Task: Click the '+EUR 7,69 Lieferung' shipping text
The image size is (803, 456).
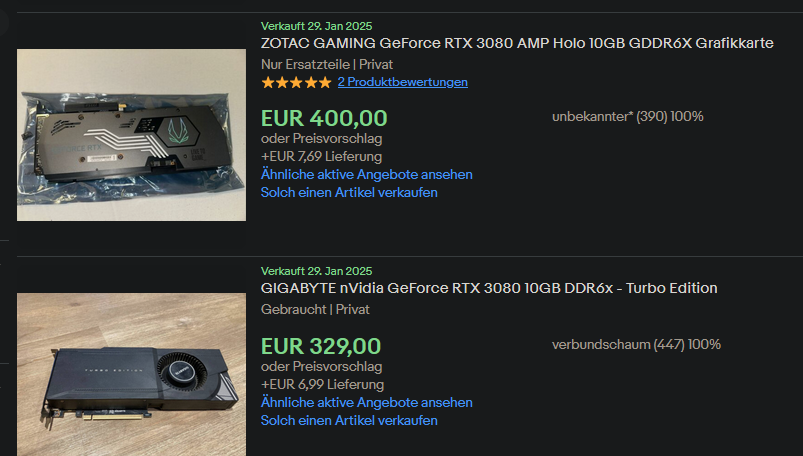Action: tap(322, 156)
